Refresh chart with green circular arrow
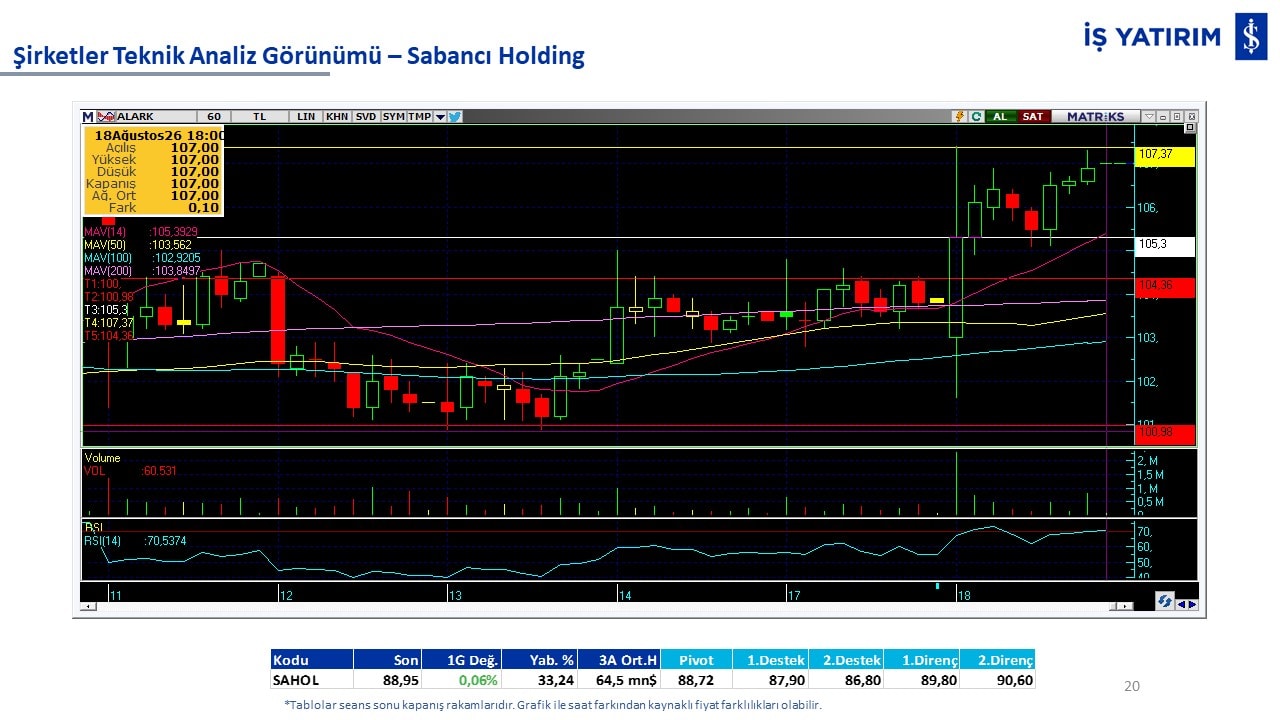Viewport: 1280px width, 720px height. coord(976,117)
